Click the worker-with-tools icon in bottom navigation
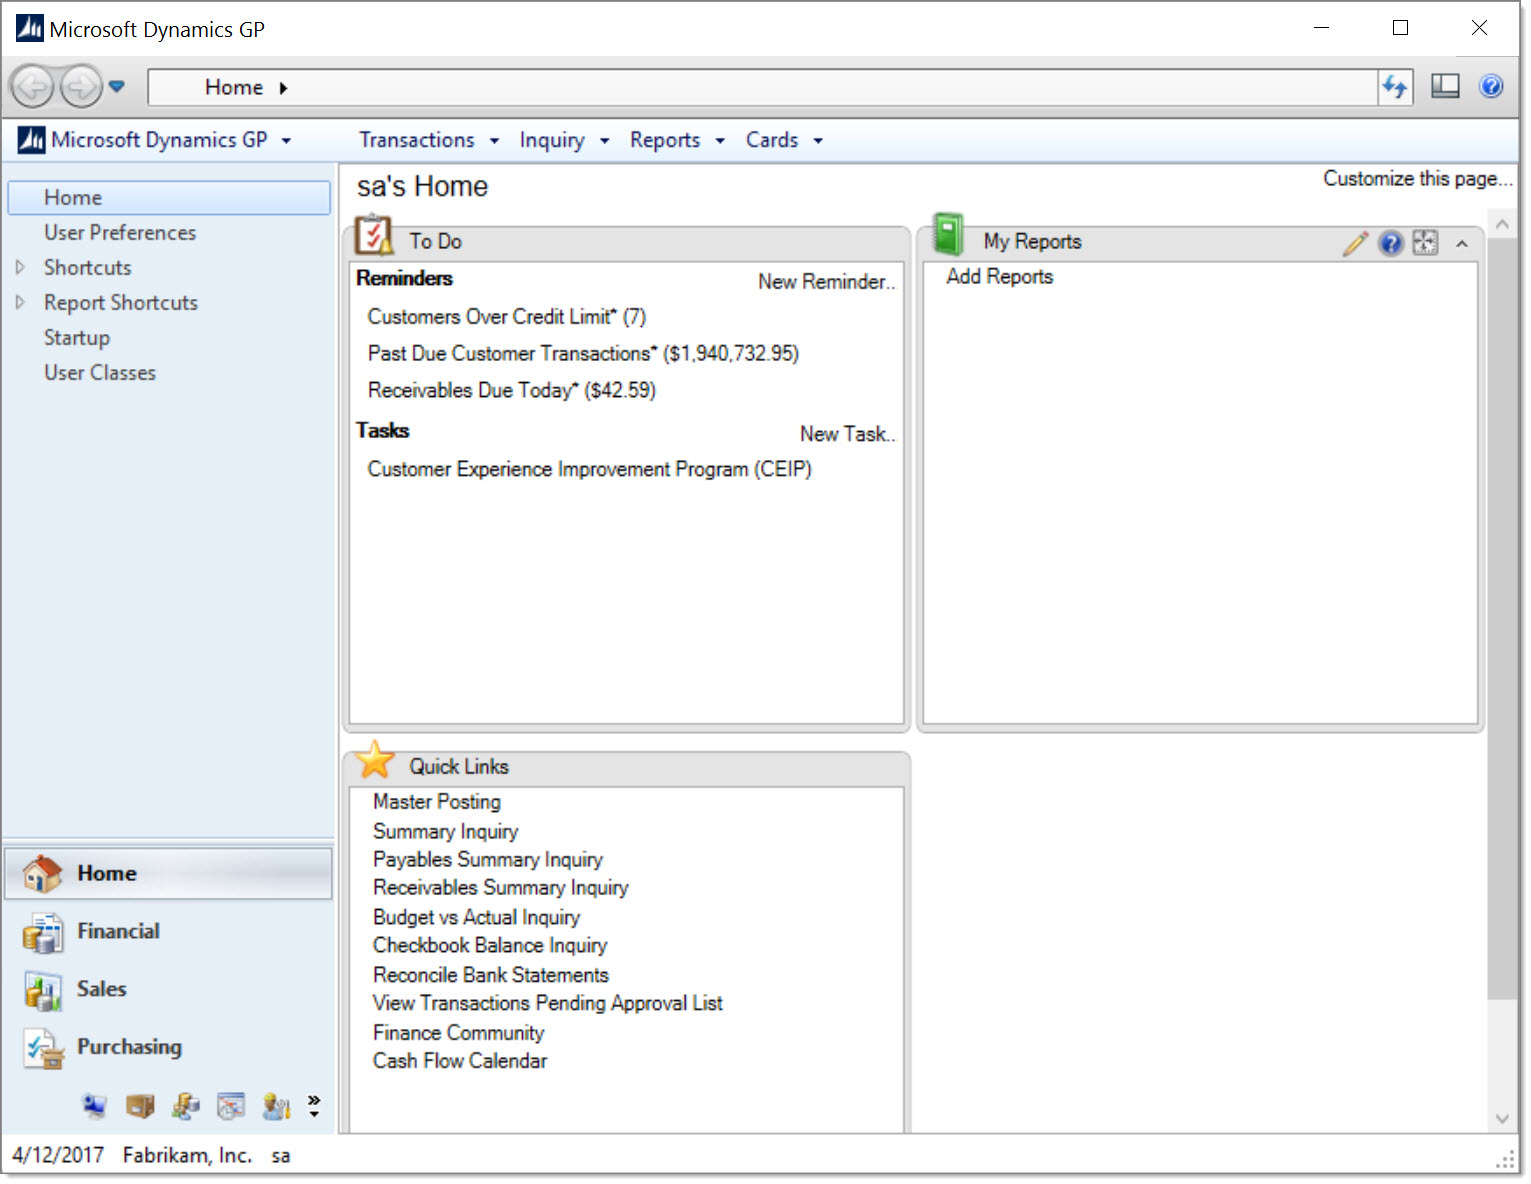The width and height of the screenshot is (1531, 1184). coord(276,1106)
